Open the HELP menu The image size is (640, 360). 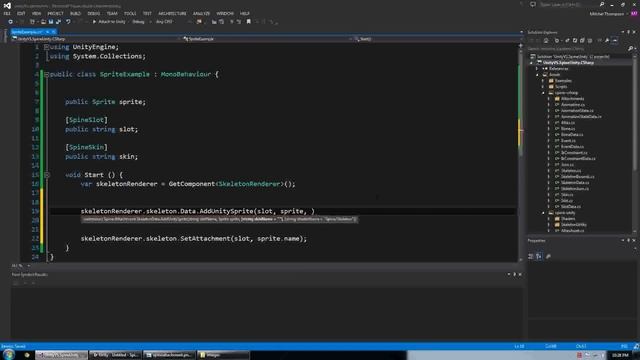click(245, 13)
